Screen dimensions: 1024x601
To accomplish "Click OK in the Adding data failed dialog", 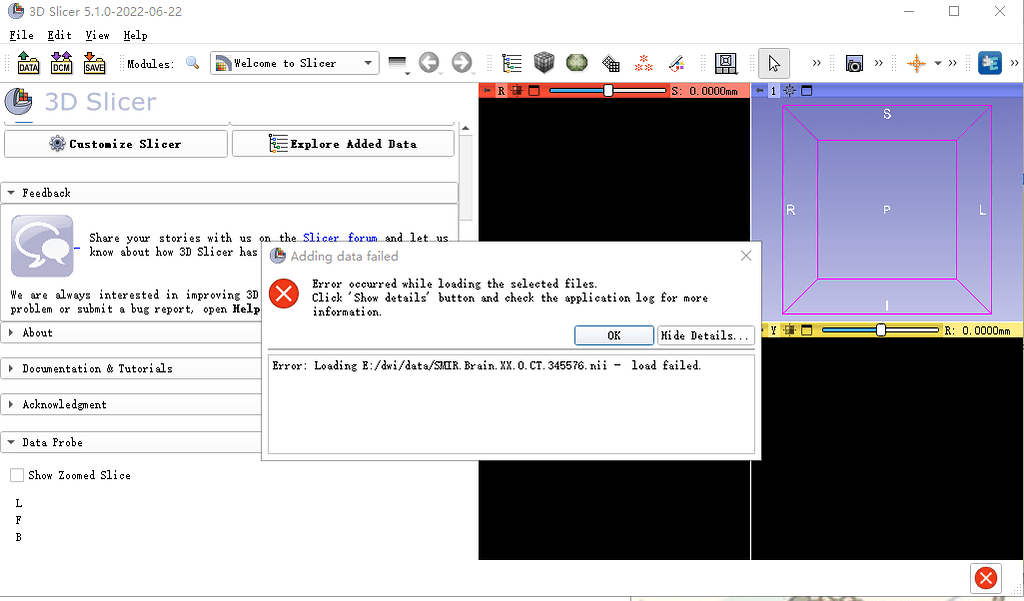I will click(613, 335).
